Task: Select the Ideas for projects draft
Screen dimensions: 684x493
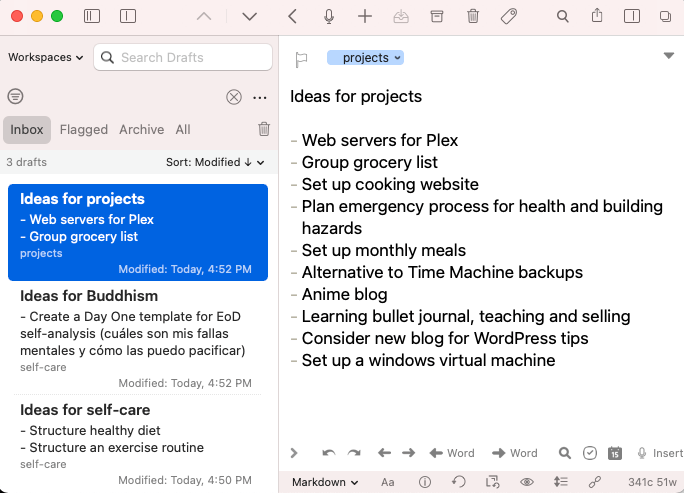Action: tap(138, 233)
